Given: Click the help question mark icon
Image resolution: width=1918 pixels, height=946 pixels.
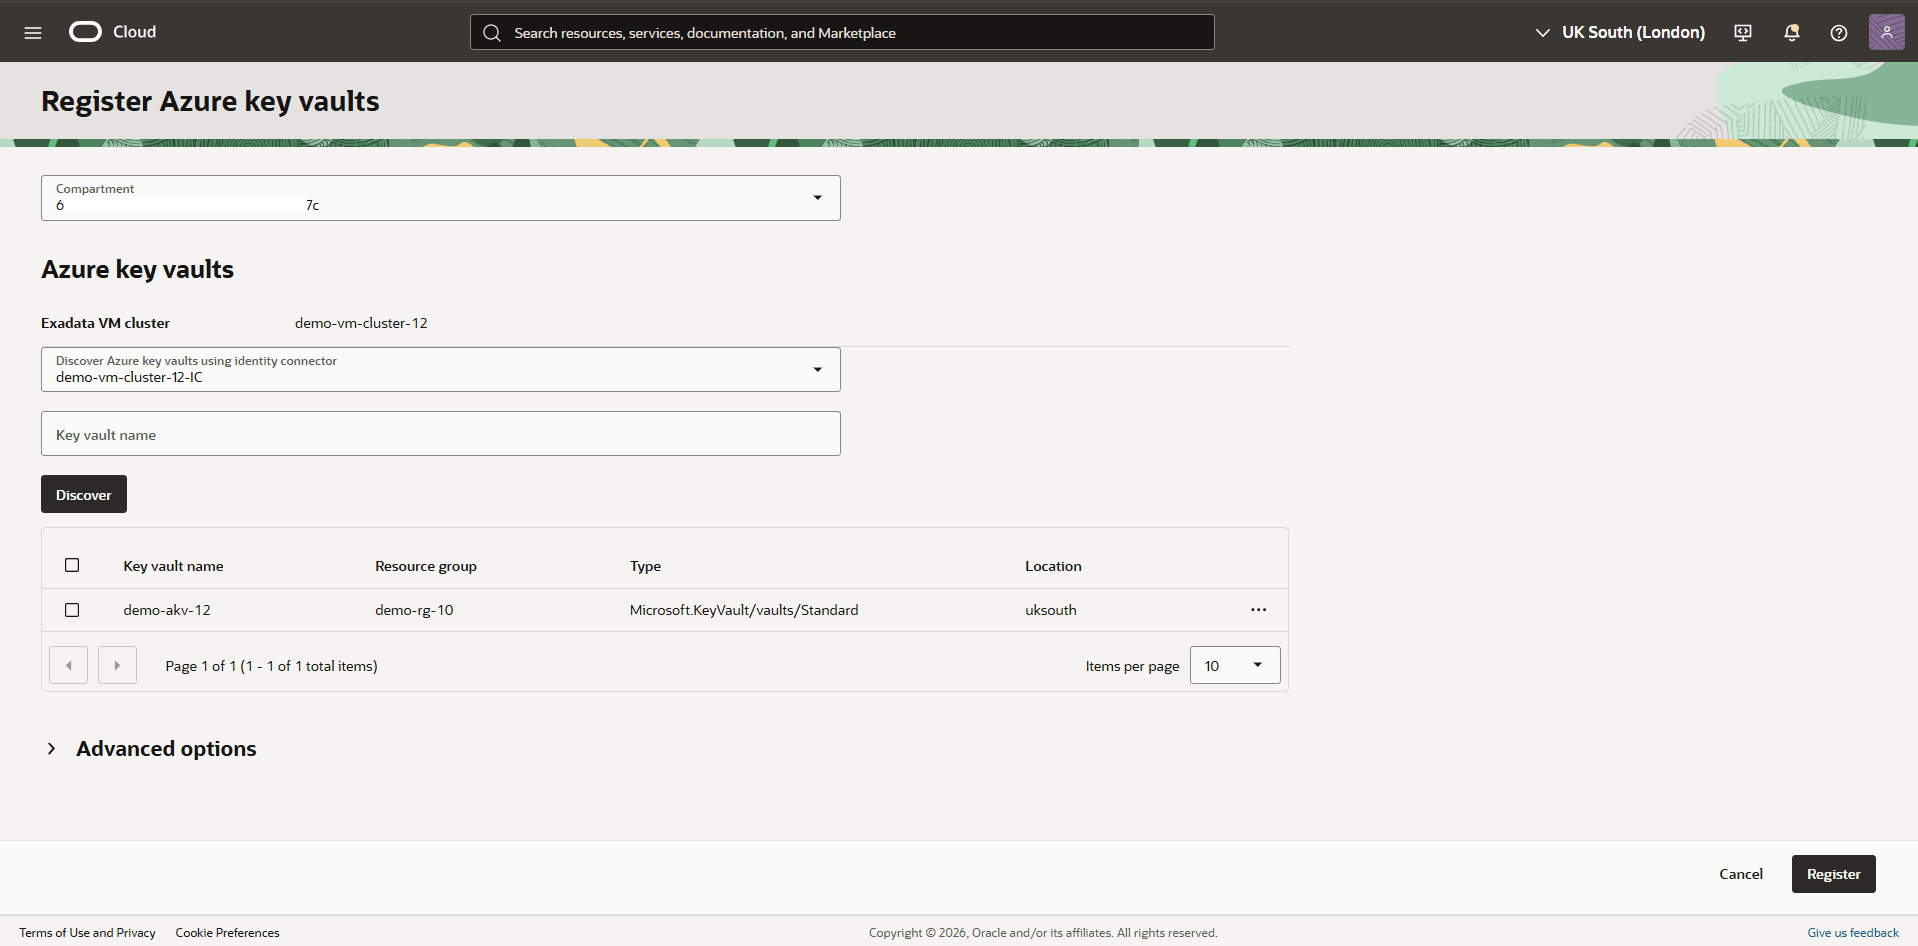Looking at the screenshot, I should coord(1838,32).
